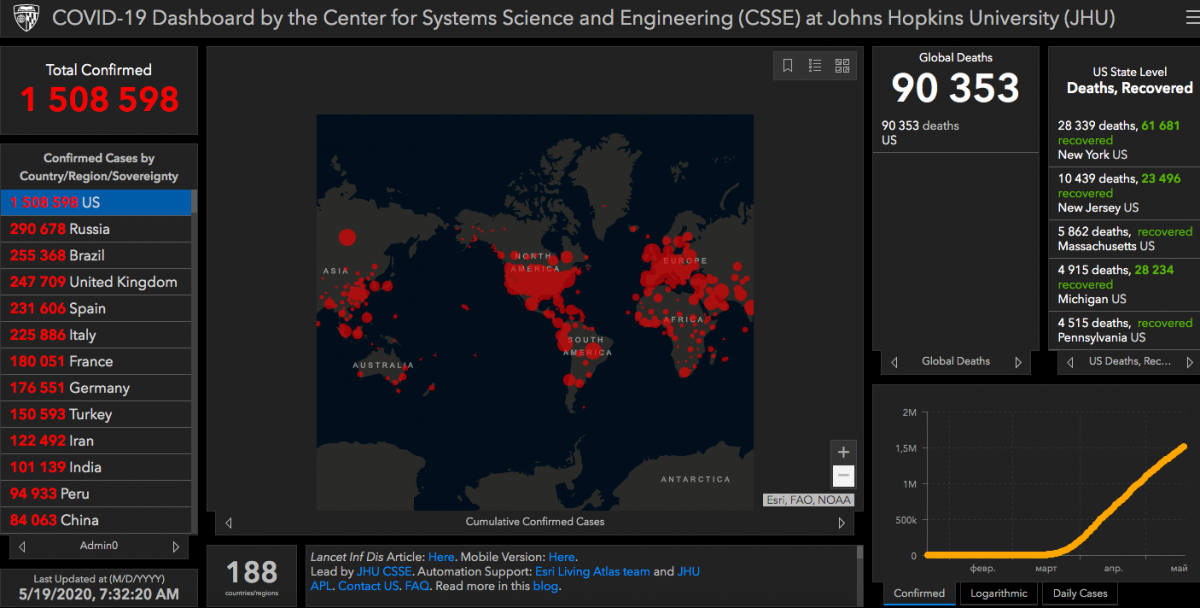Open the JHU CSSE link
Viewport: 1200px width, 608px height.
(384, 572)
